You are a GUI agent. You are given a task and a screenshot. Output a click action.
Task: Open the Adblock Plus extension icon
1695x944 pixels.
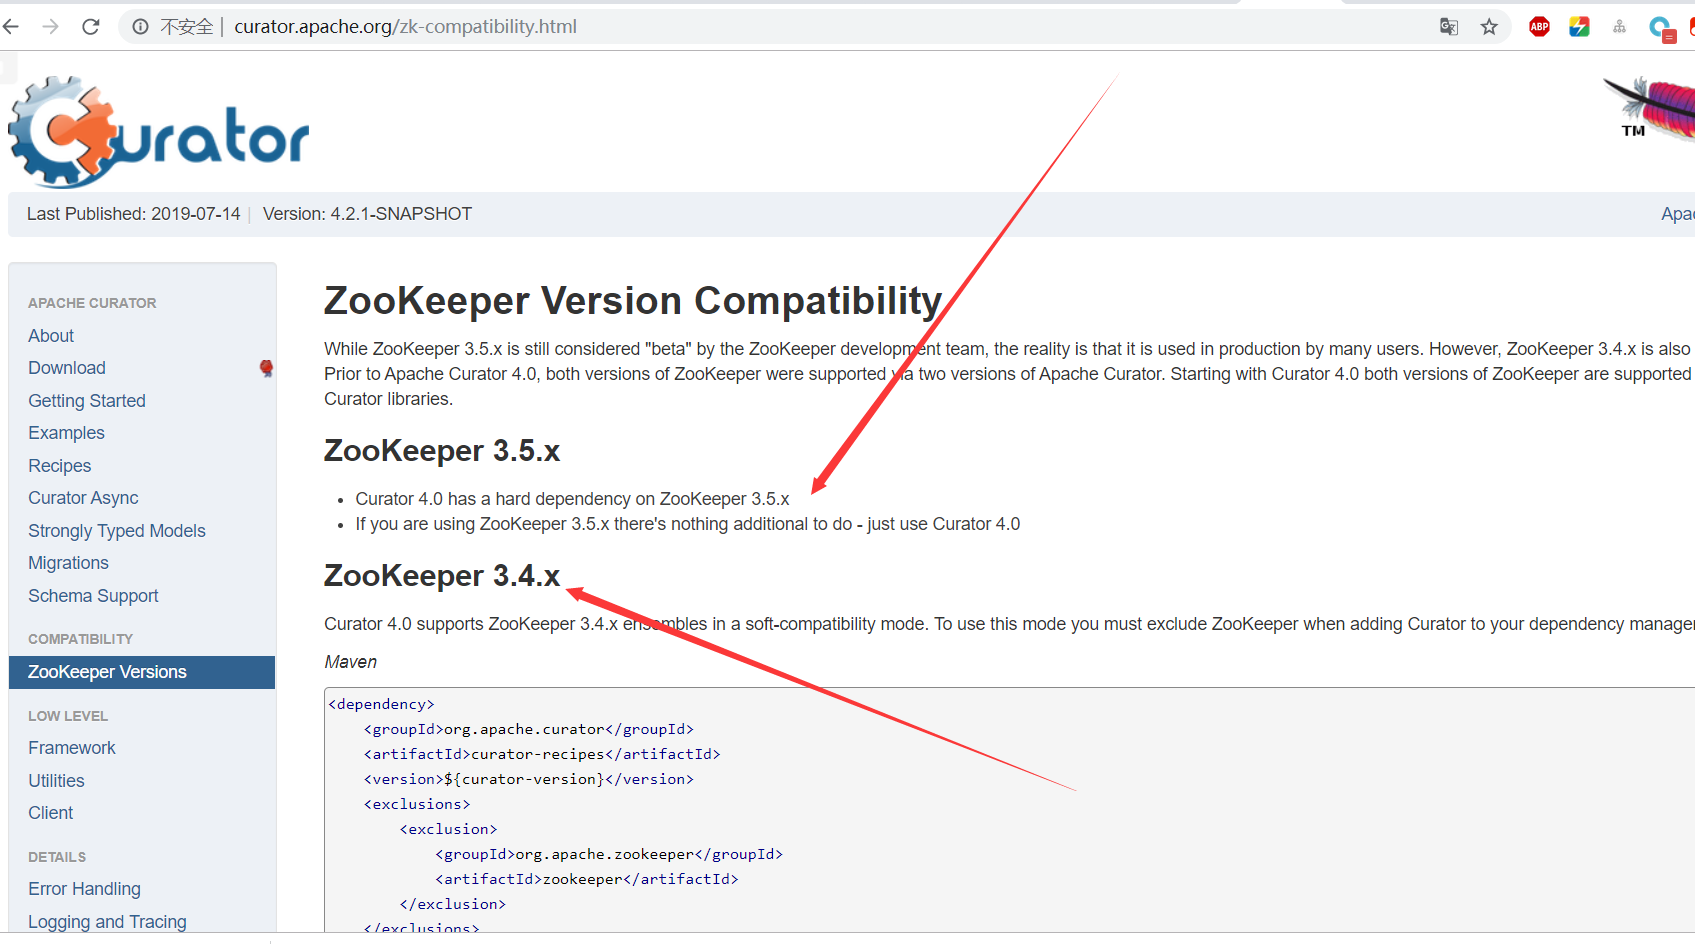pos(1540,27)
